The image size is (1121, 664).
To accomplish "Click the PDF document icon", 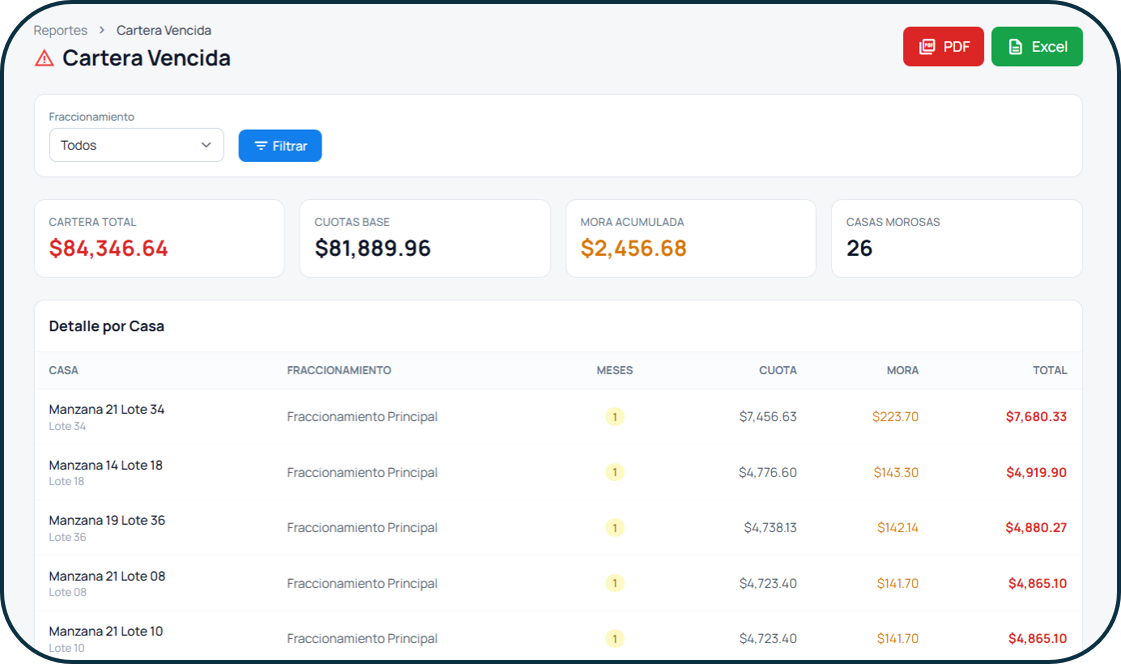I will click(x=927, y=46).
